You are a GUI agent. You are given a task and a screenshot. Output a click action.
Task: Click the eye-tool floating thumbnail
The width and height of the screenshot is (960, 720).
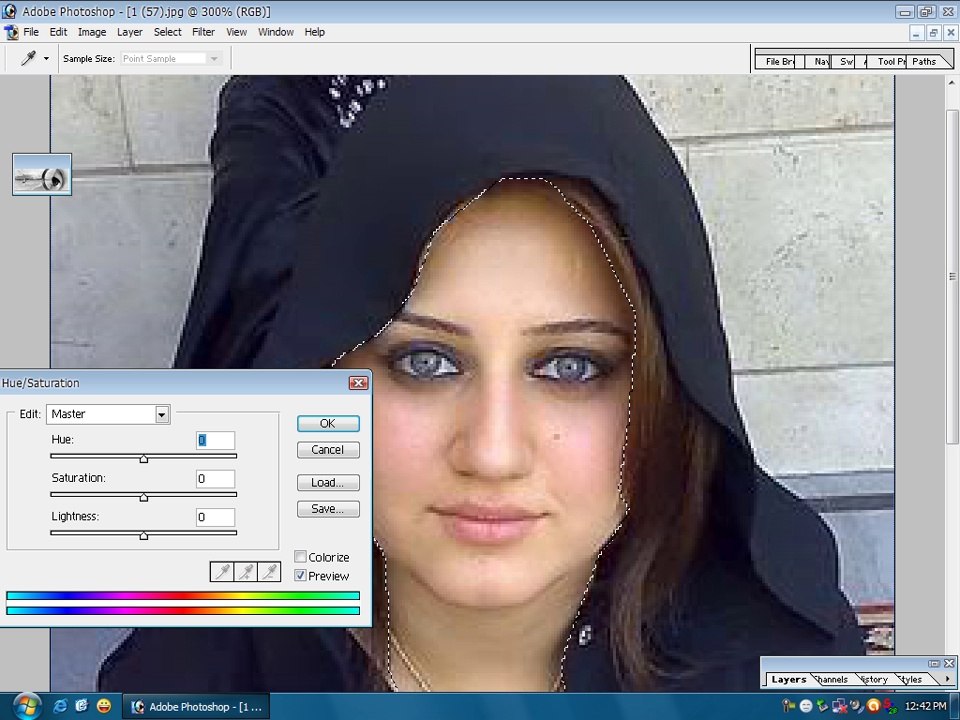42,174
